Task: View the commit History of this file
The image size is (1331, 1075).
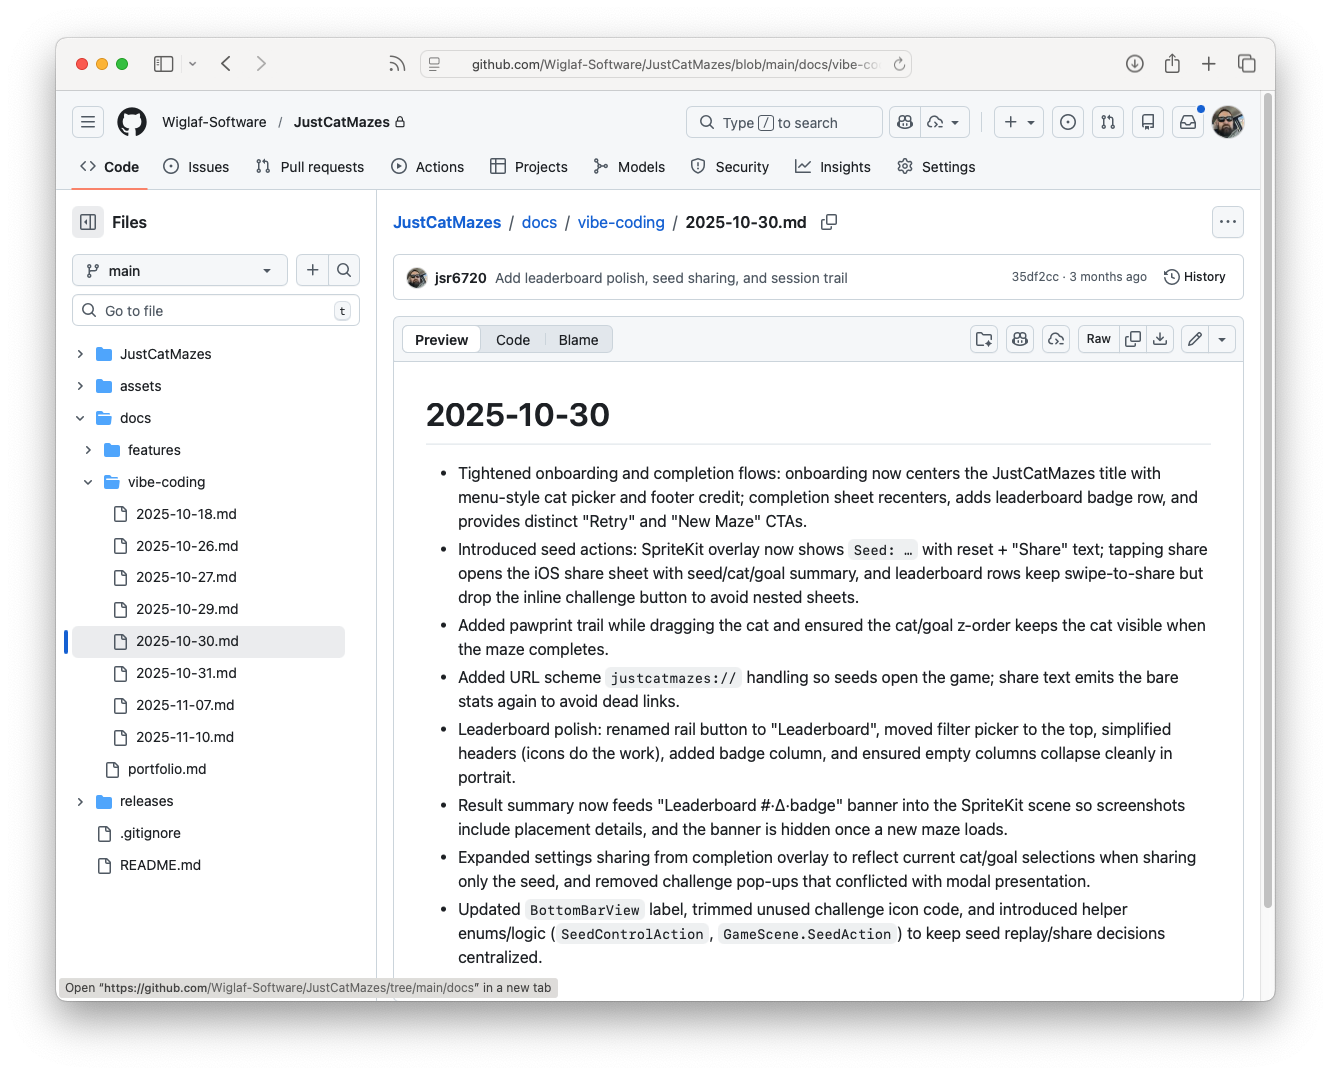Action: pos(1195,277)
